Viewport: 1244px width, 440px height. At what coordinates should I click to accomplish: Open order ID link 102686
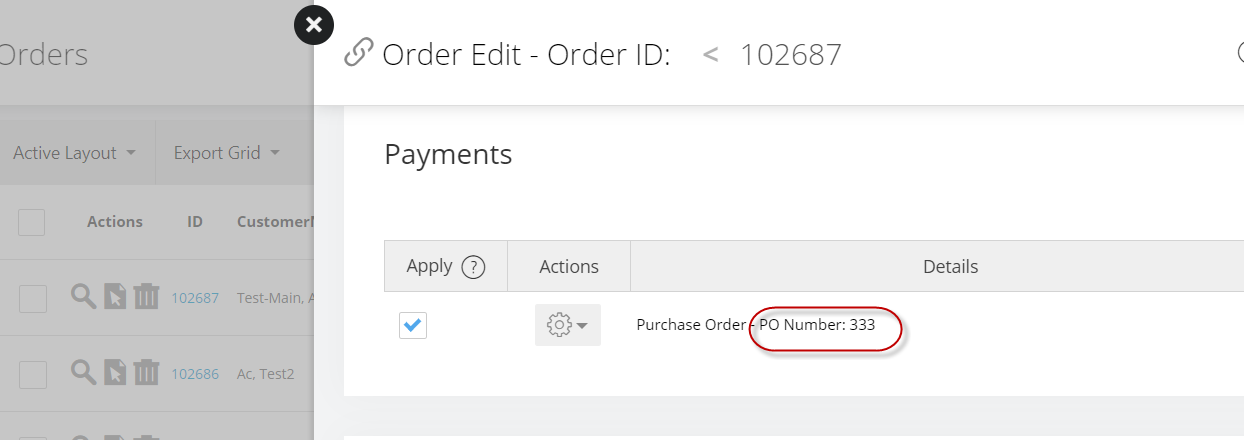pyautogui.click(x=195, y=374)
